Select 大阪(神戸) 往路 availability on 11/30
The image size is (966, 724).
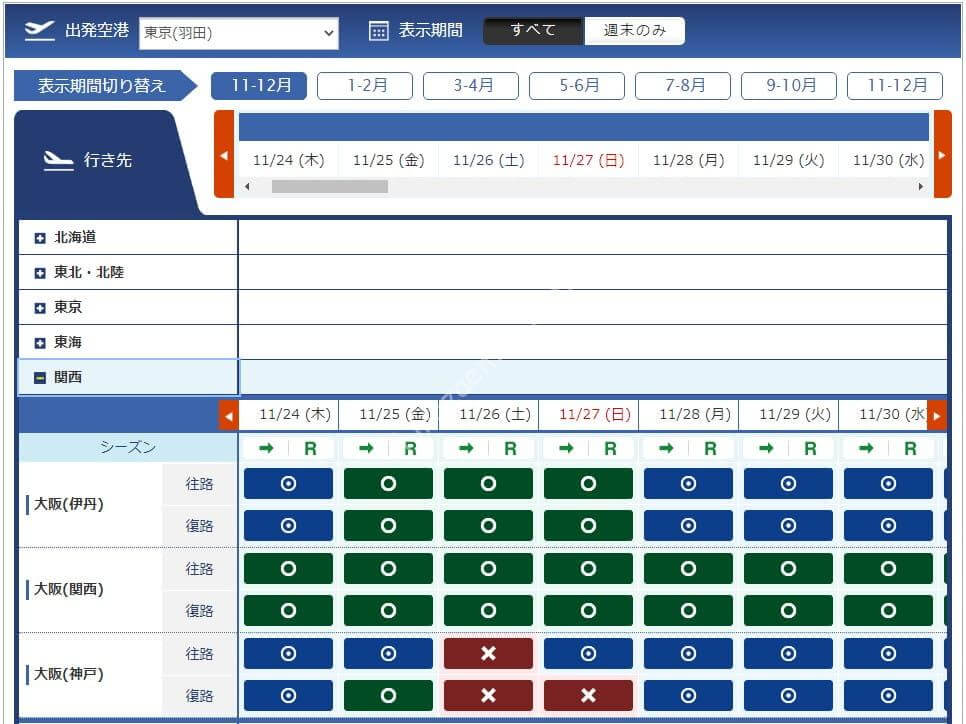click(x=888, y=653)
